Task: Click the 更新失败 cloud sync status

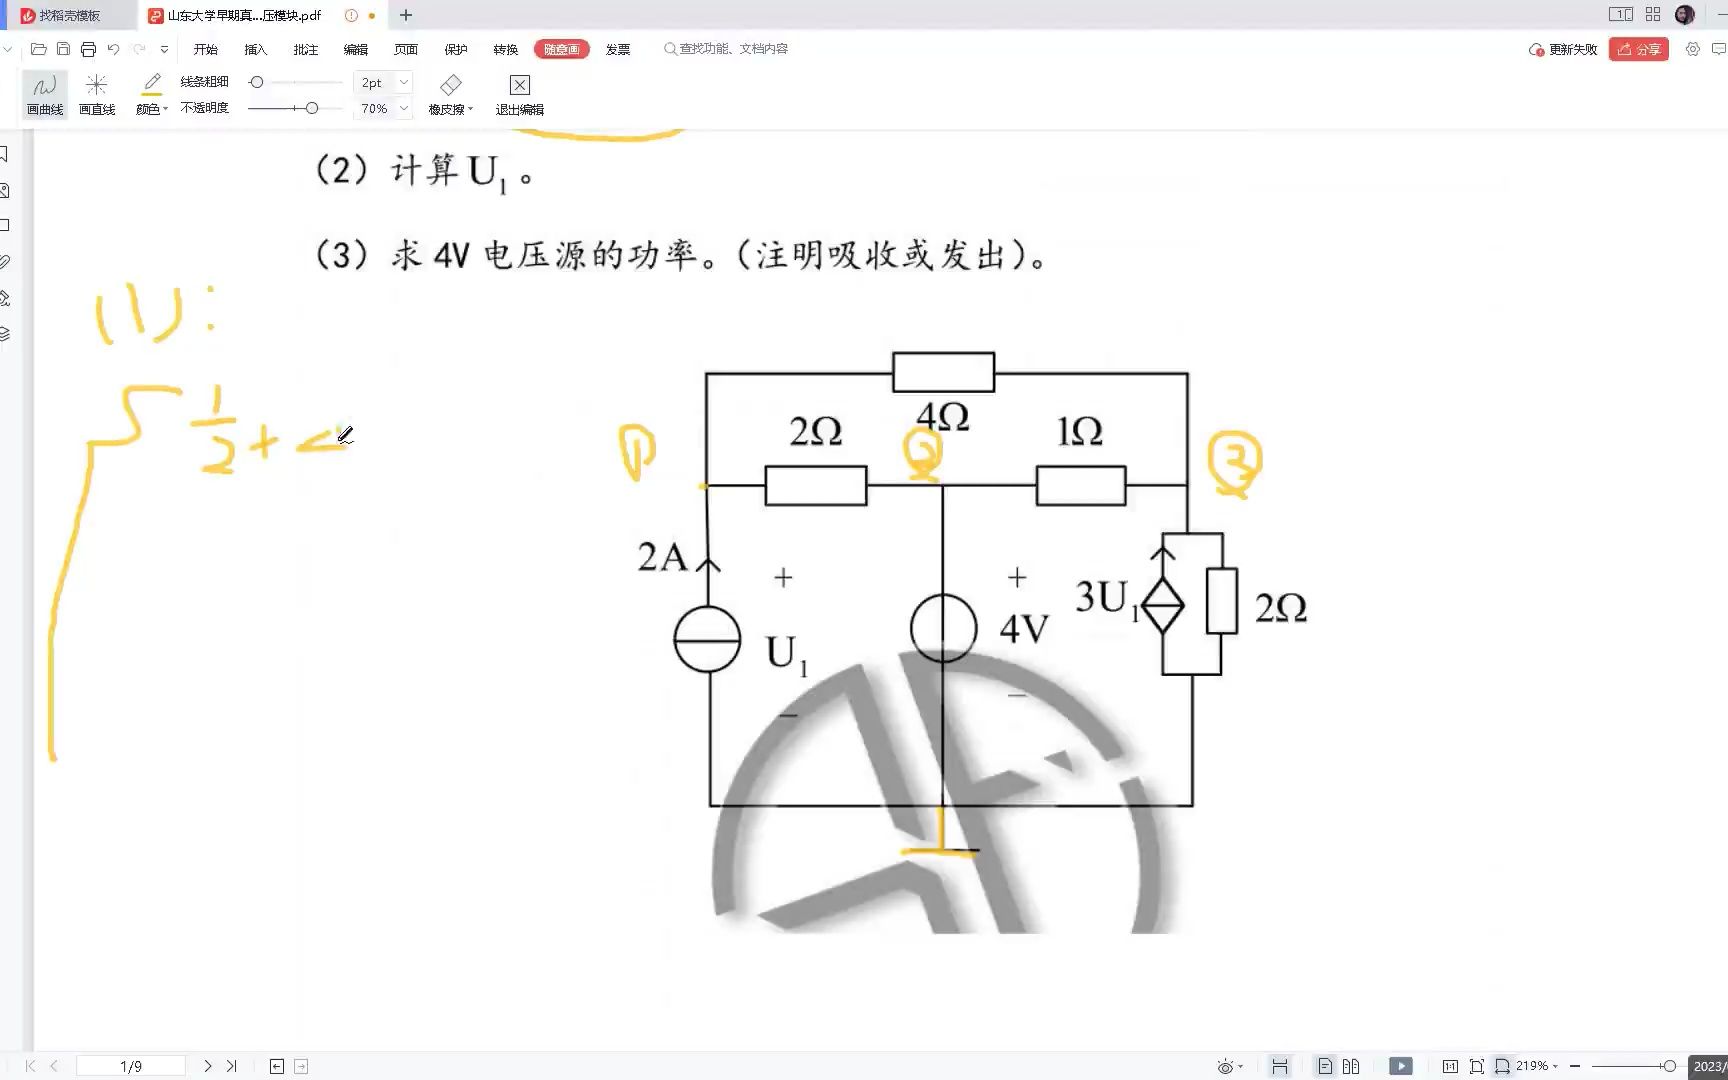Action: coord(1563,49)
